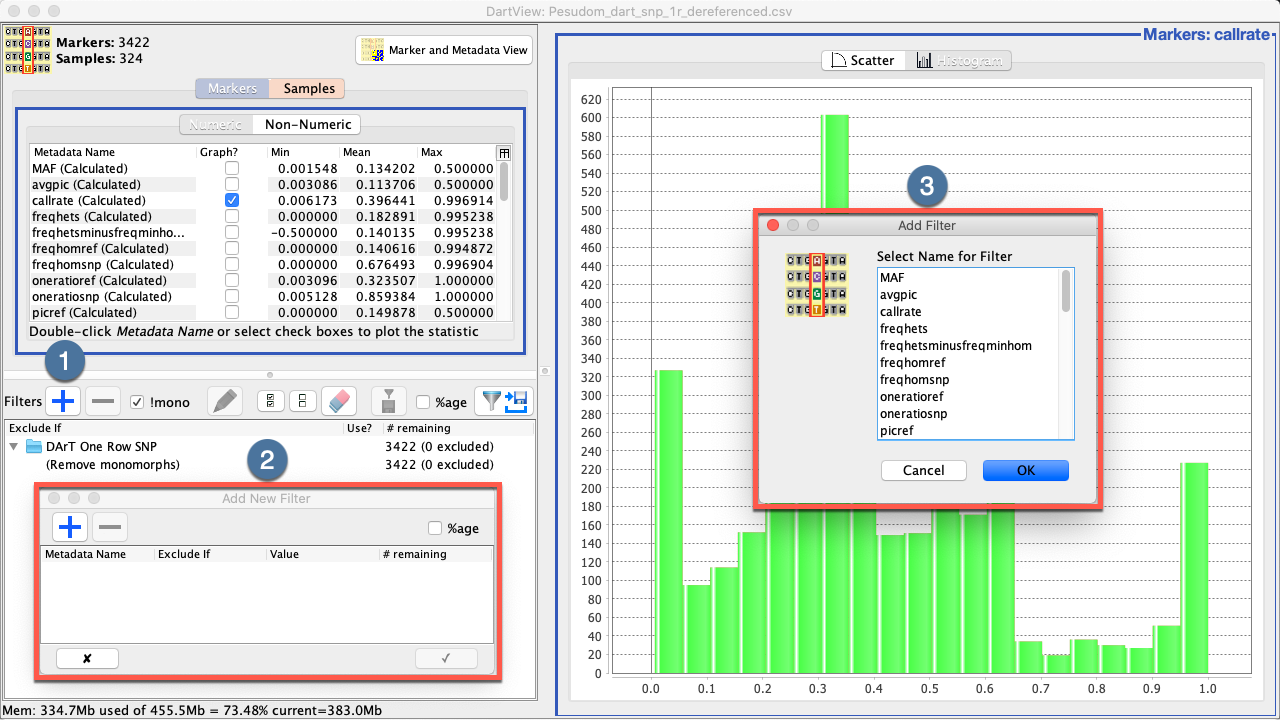Viewport: 1280px width, 720px height.
Task: Click the funnel export/save button
Action: tap(505, 402)
